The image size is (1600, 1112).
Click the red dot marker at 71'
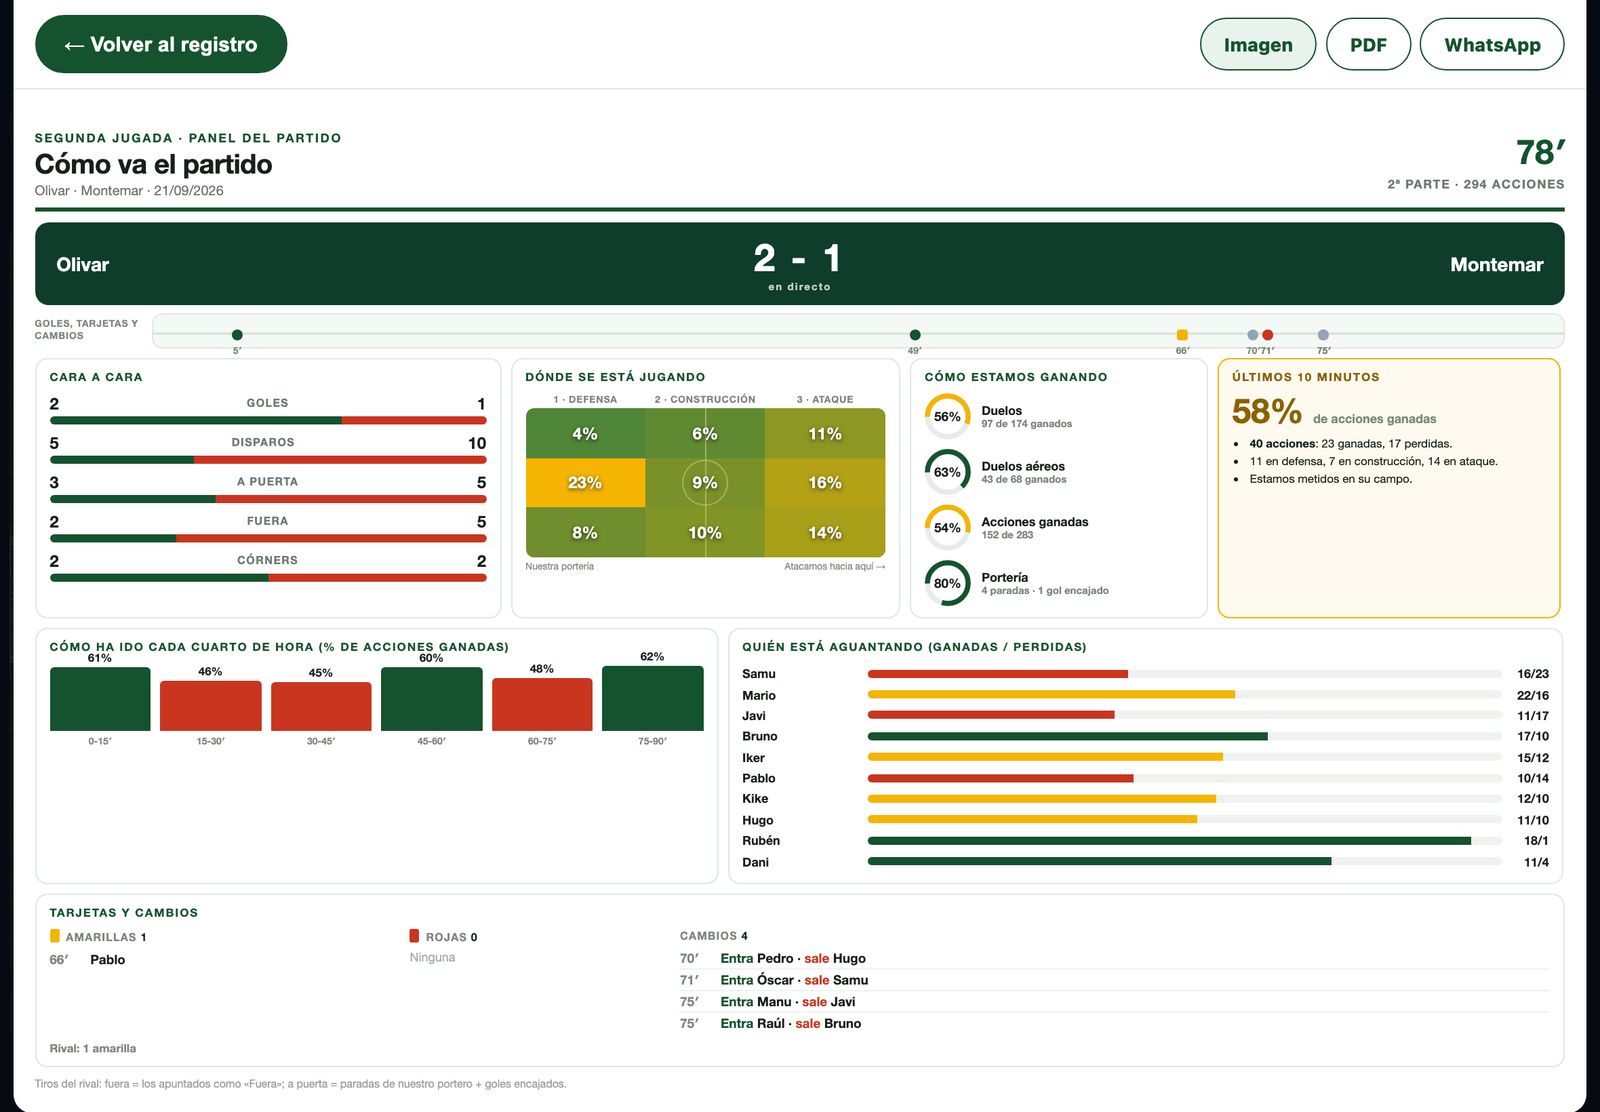pyautogui.click(x=1268, y=335)
